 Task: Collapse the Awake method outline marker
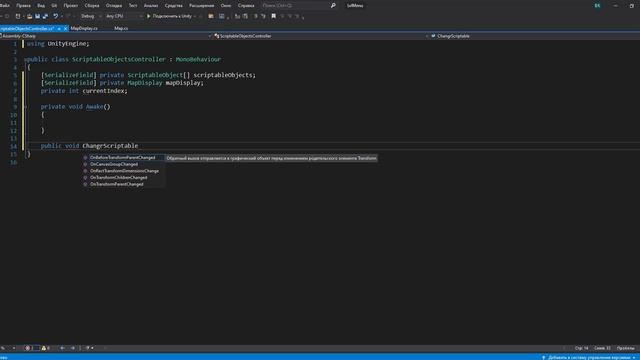coord(26,107)
